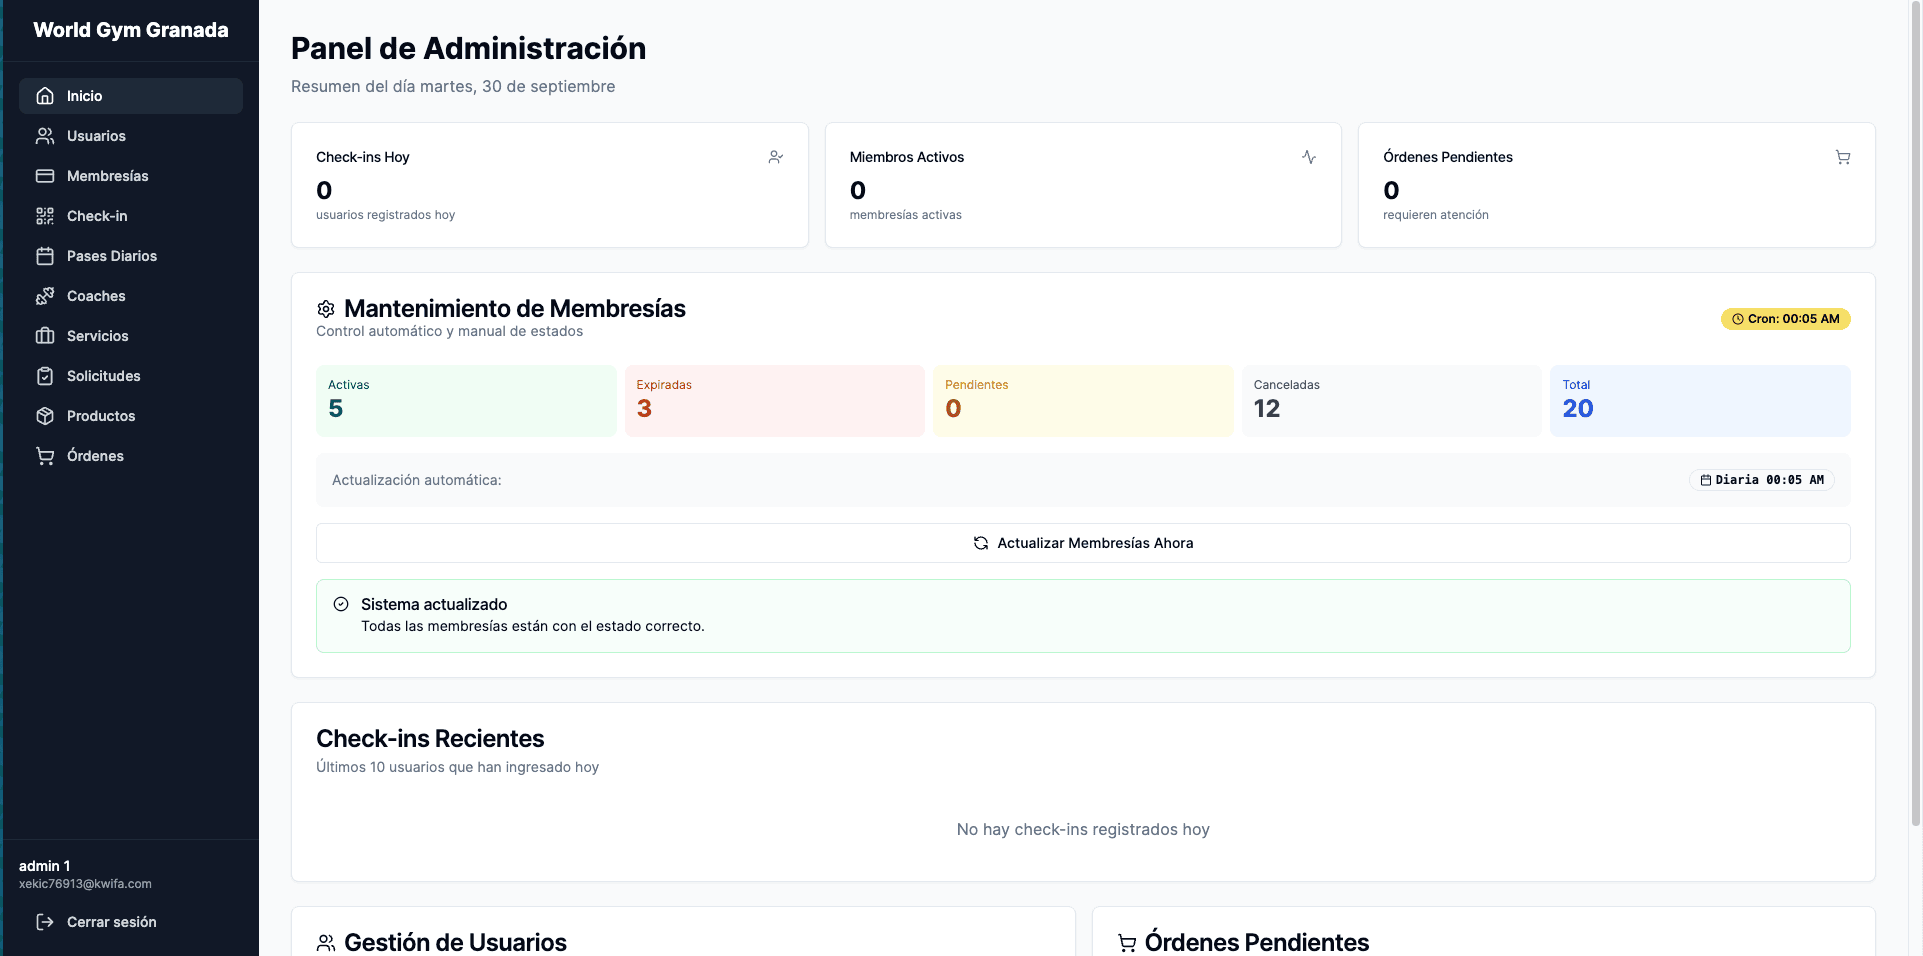1923x956 pixels.
Task: Open Pases Diarios via its calendar icon
Action: [45, 256]
